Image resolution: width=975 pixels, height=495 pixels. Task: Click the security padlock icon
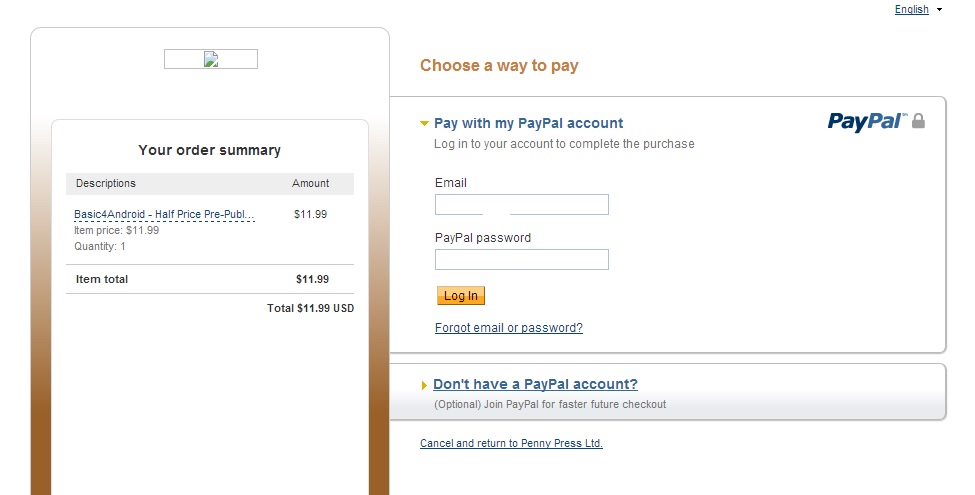click(x=919, y=121)
